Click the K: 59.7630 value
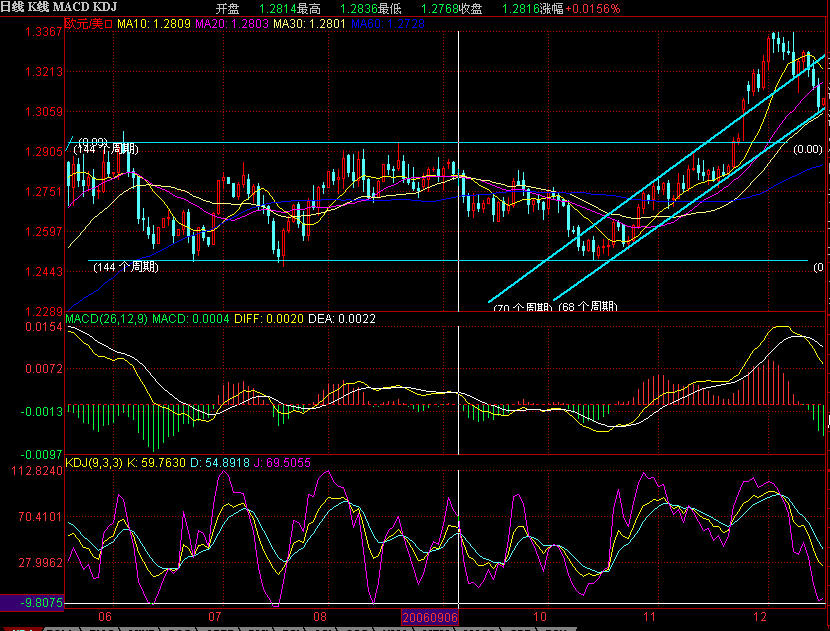This screenshot has width=830, height=631. coord(156,463)
